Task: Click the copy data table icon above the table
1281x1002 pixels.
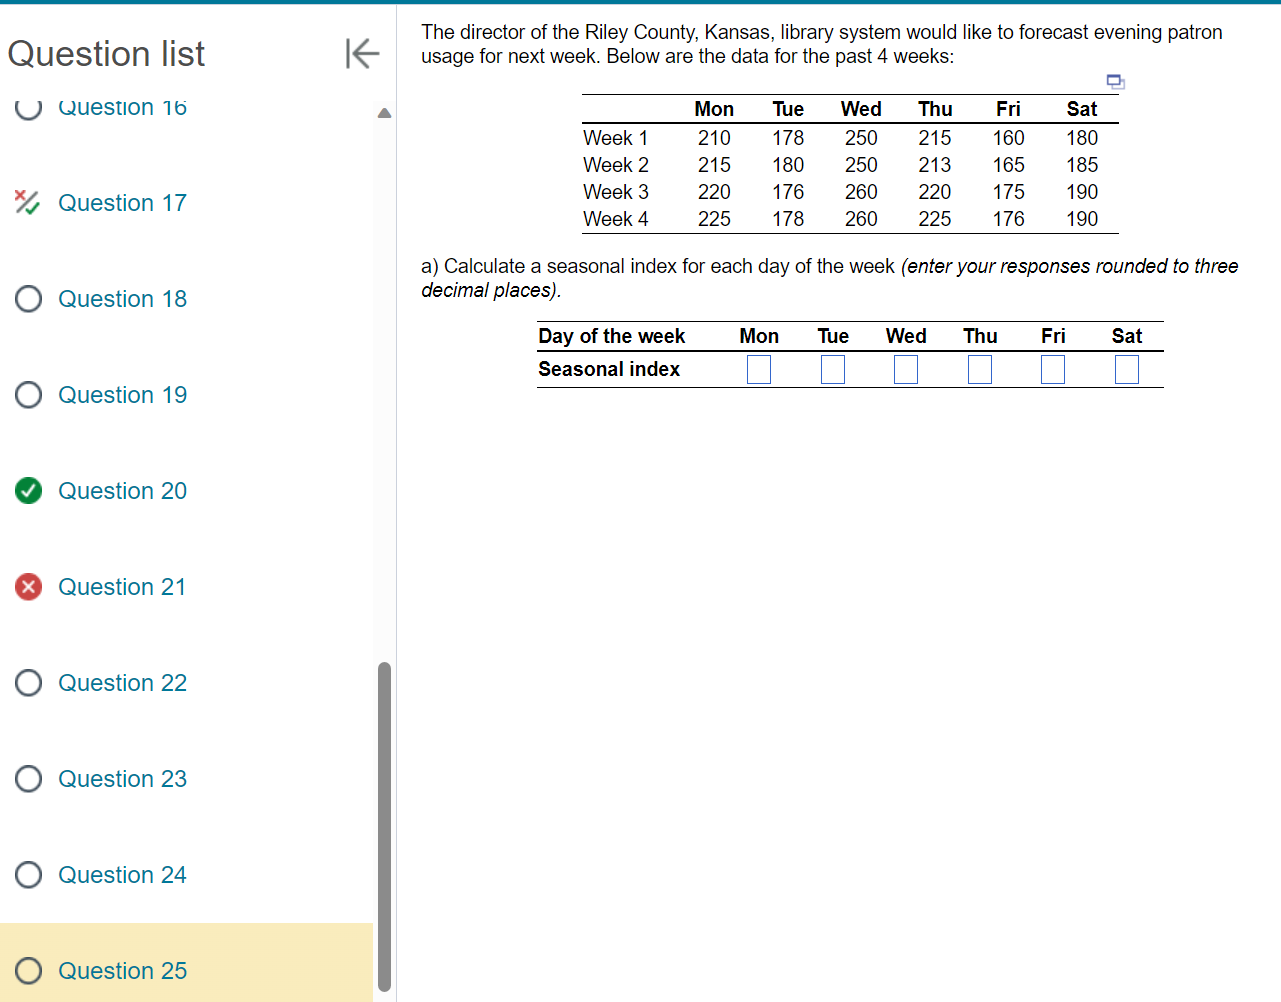Action: (x=1115, y=81)
